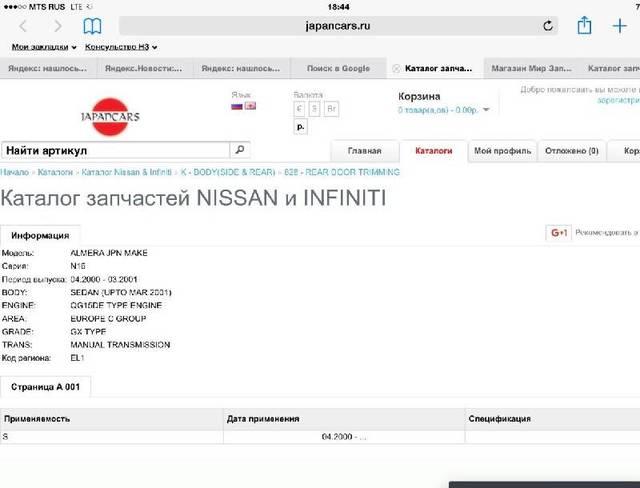Open the Safari share sheet
Image resolution: width=640 pixels, height=488 pixels.
(x=585, y=25)
